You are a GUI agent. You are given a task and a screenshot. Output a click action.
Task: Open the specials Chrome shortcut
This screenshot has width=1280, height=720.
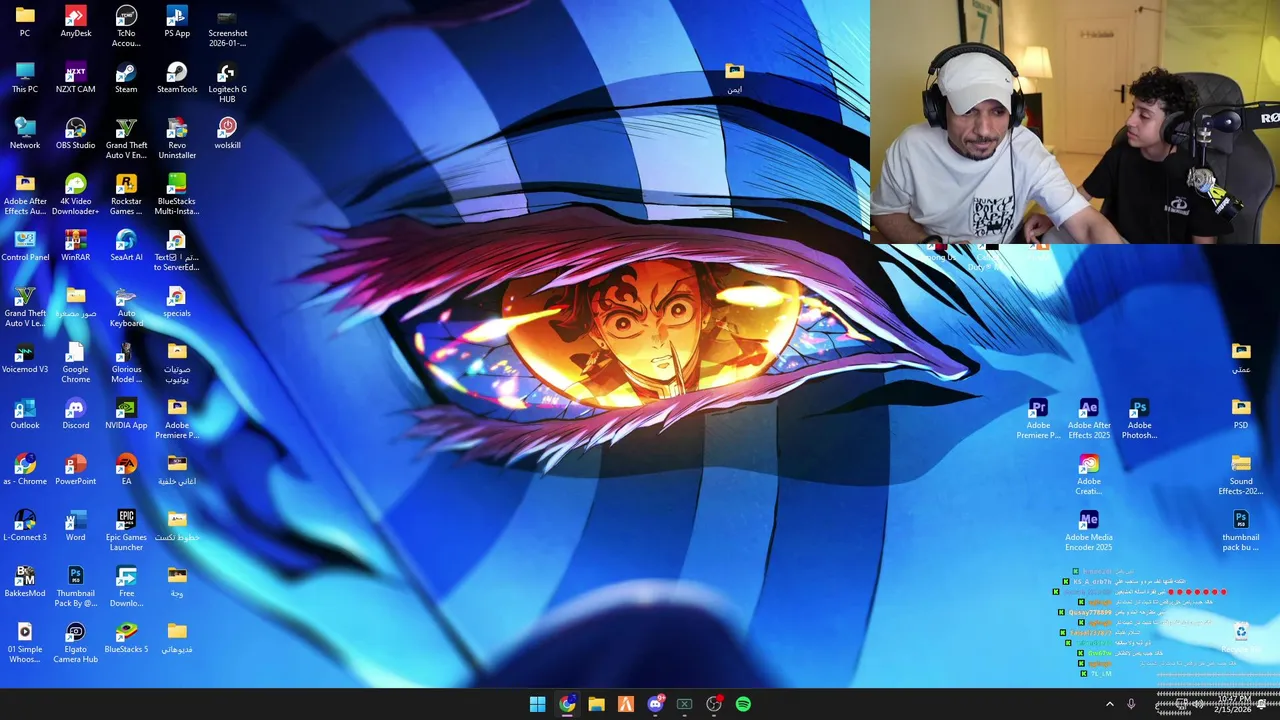click(x=177, y=302)
